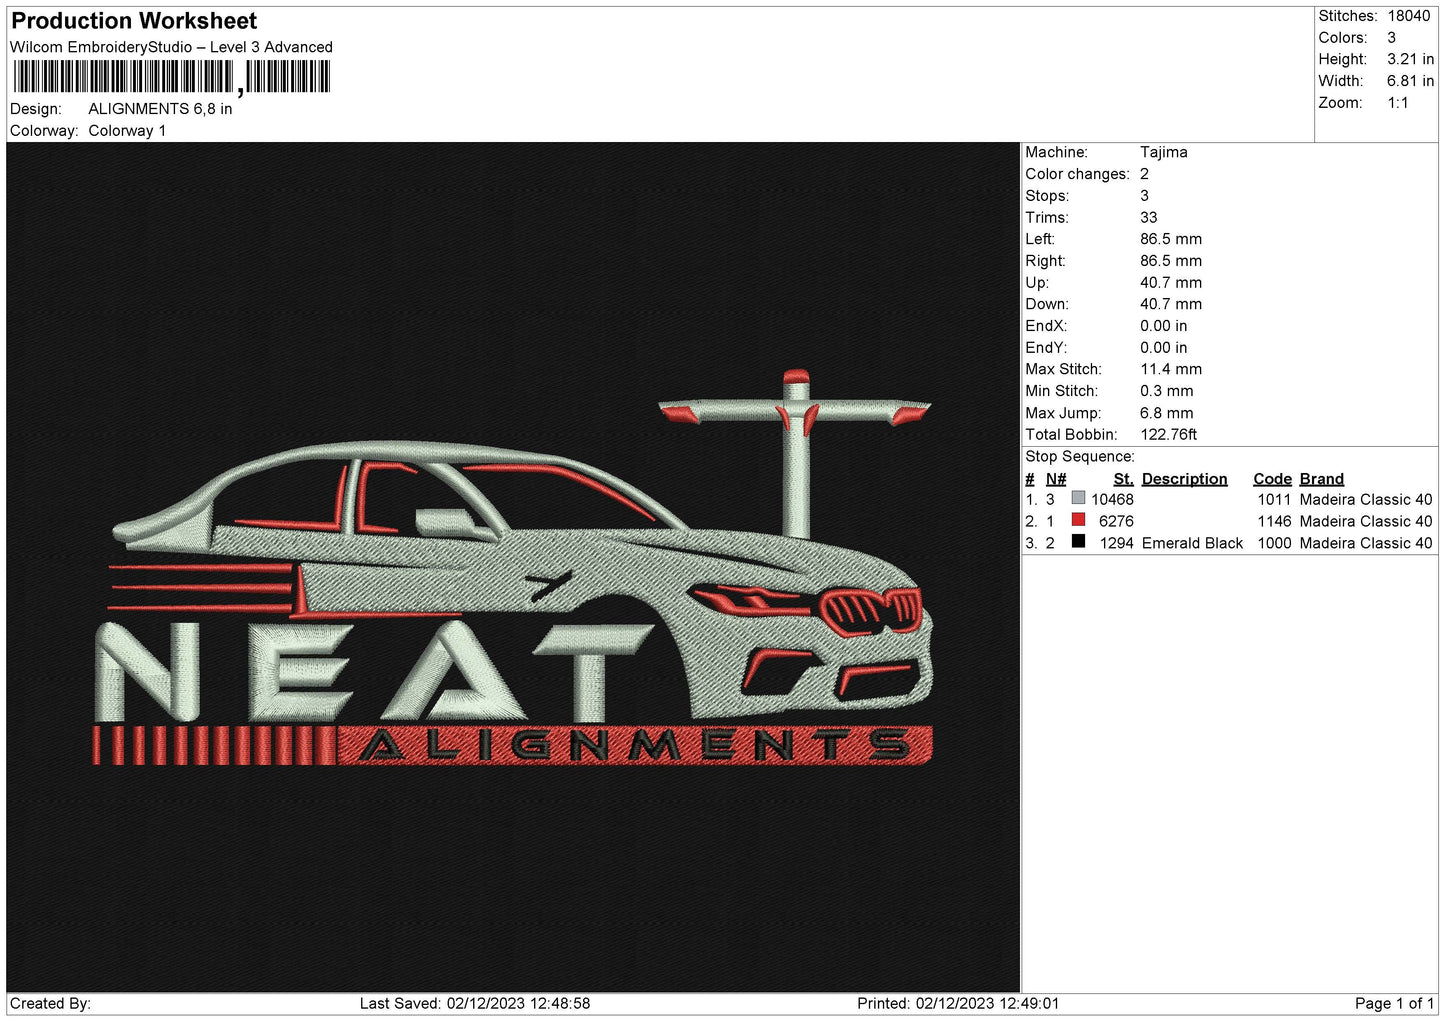This screenshot has height=1021, width=1445.
Task: Click the Max Jump value '6.8 mm'
Action: [x=1167, y=413]
